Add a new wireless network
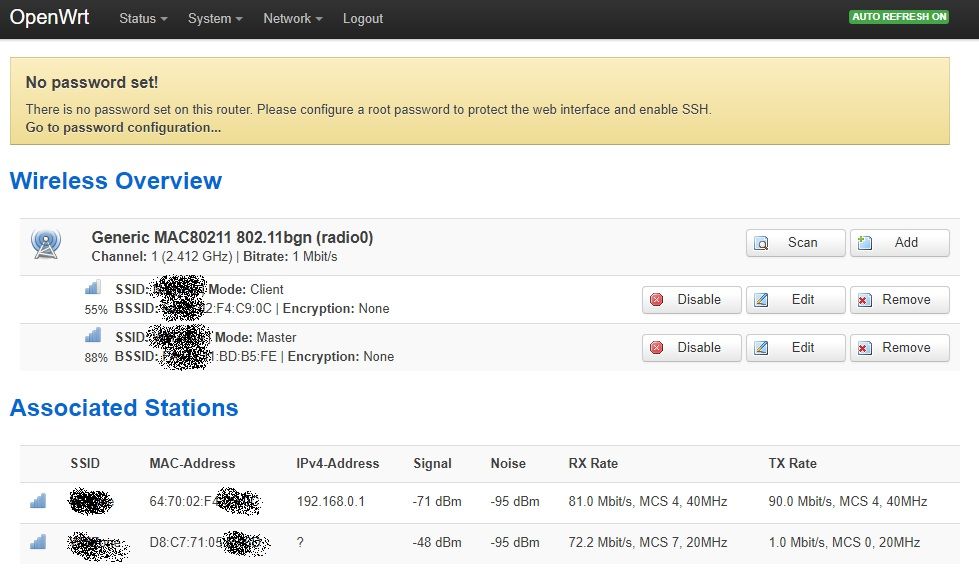 899,242
